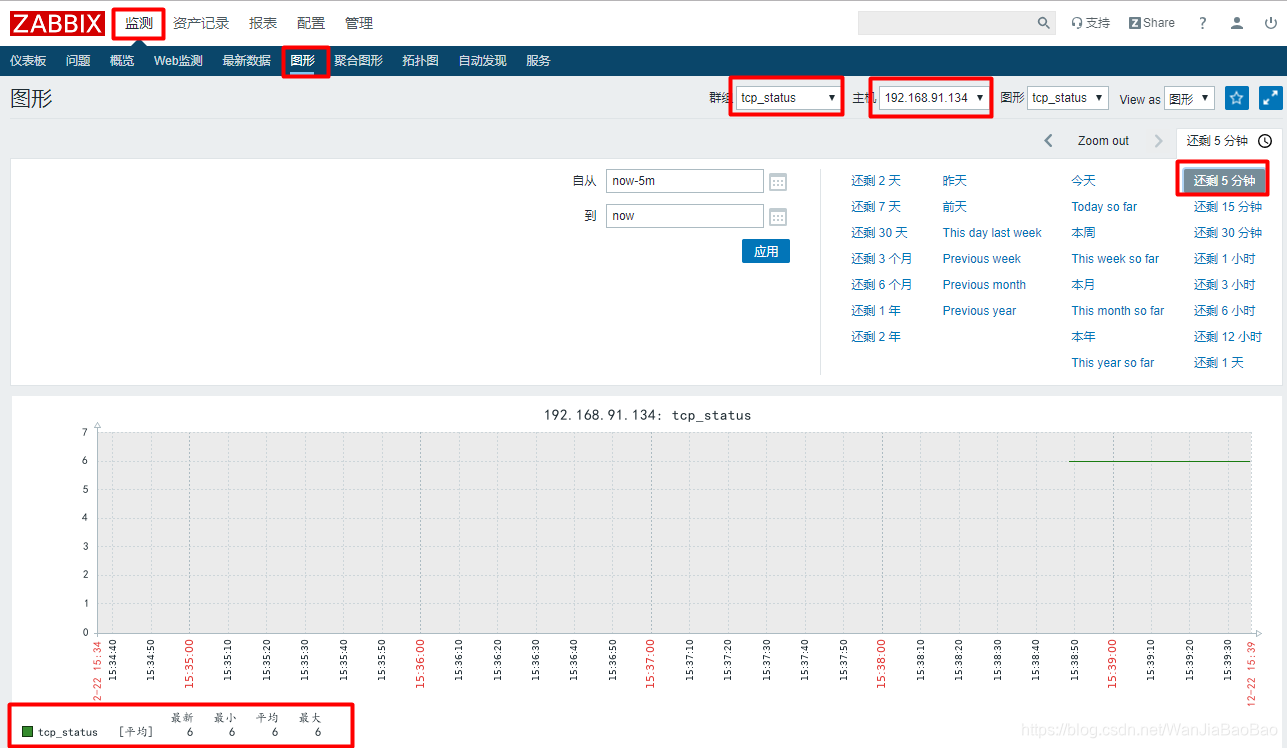Open the help question mark icon
Screen dimensions: 1287x748
(x=1203, y=23)
